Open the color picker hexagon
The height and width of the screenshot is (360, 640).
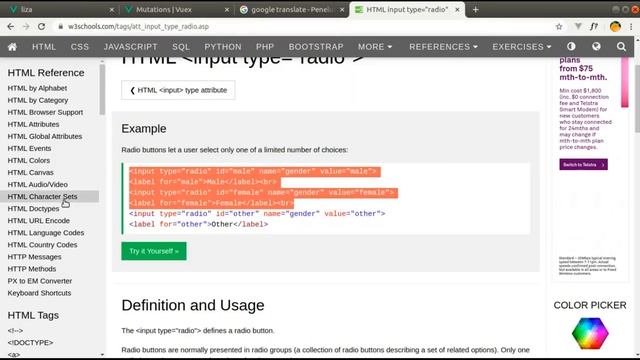(590, 333)
